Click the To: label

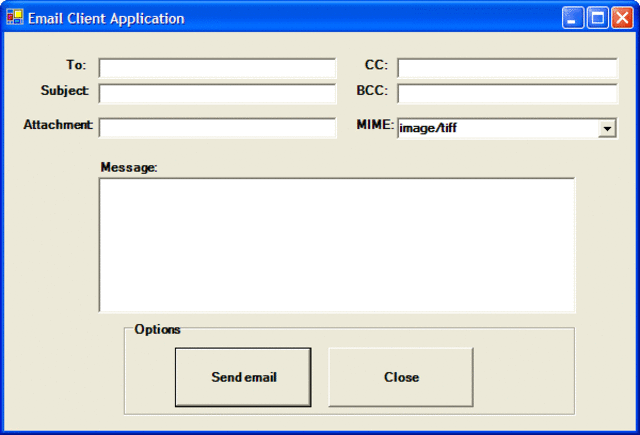pyautogui.click(x=76, y=65)
